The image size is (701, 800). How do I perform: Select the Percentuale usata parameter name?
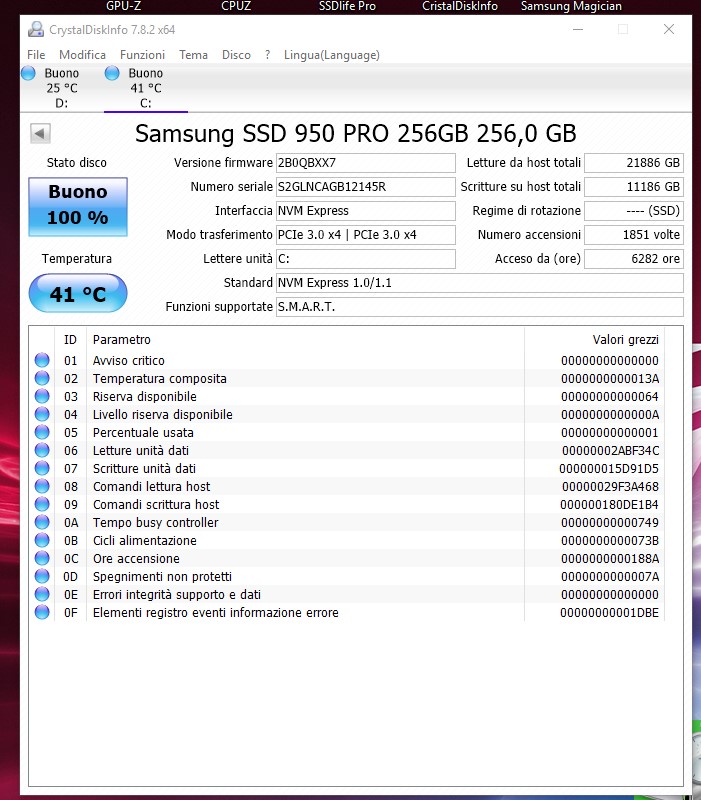(143, 433)
